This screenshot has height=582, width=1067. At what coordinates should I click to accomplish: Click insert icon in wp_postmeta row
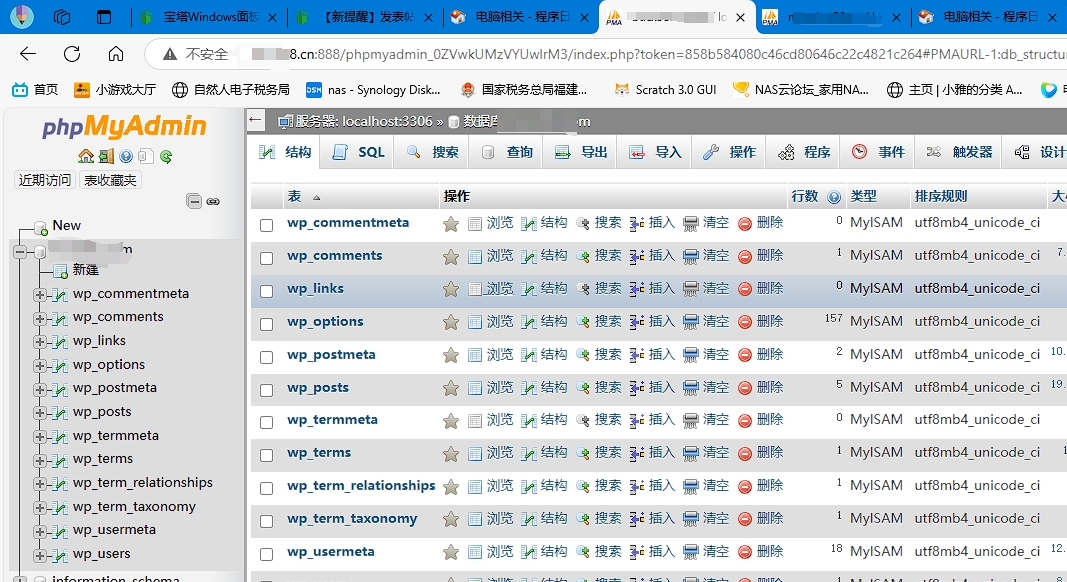pos(637,355)
